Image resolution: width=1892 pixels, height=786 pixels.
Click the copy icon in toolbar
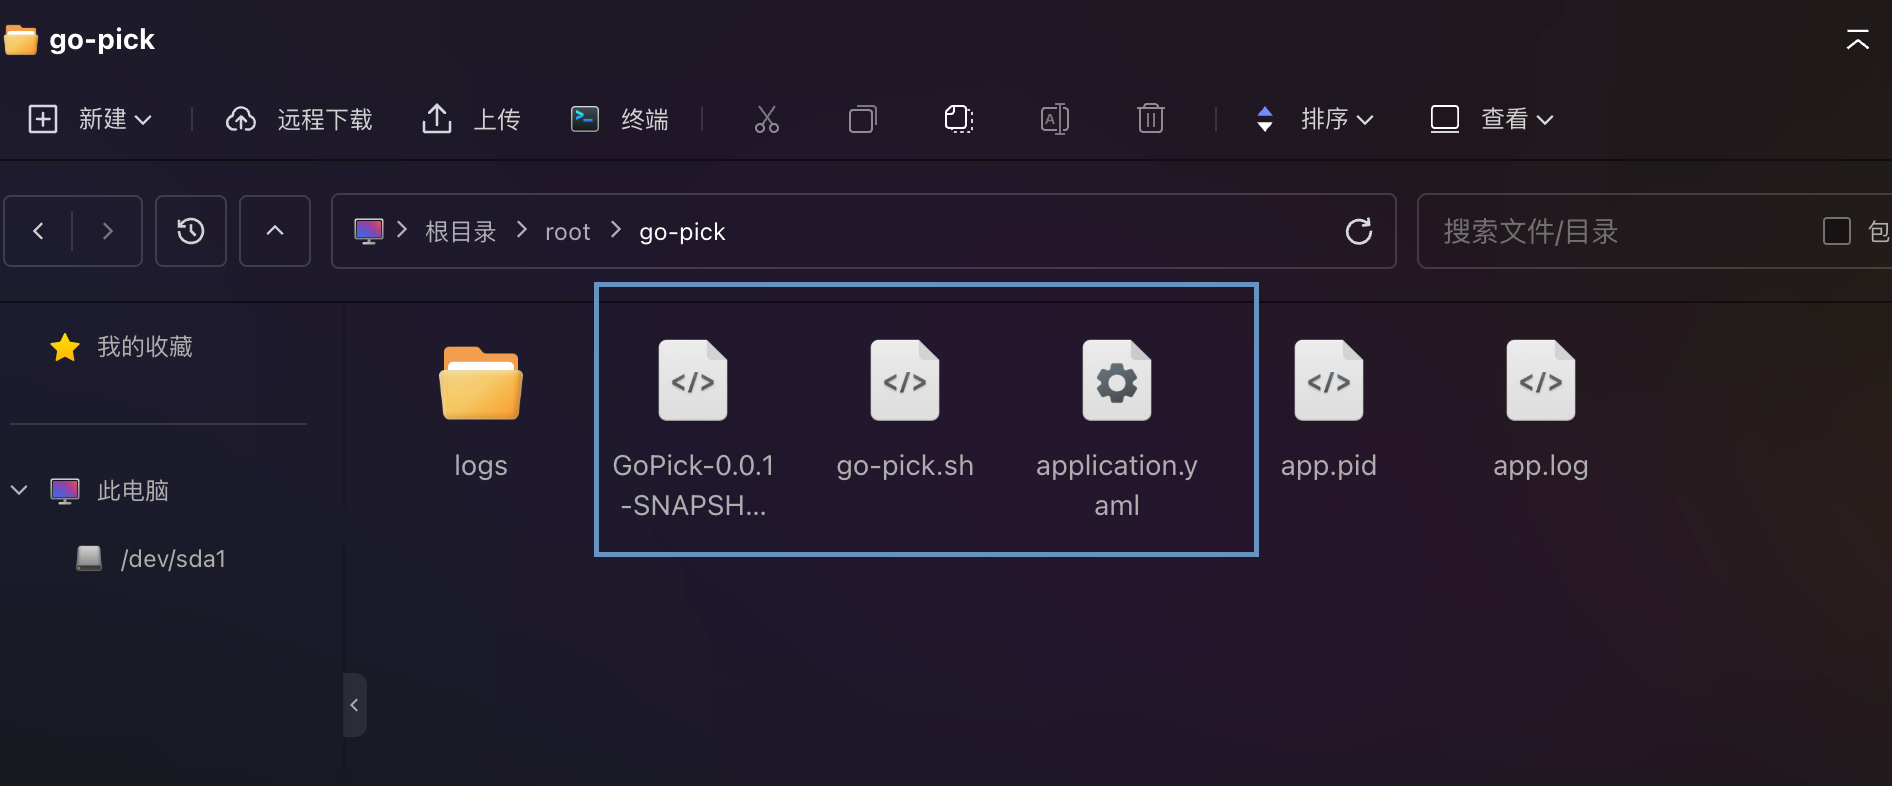point(862,119)
